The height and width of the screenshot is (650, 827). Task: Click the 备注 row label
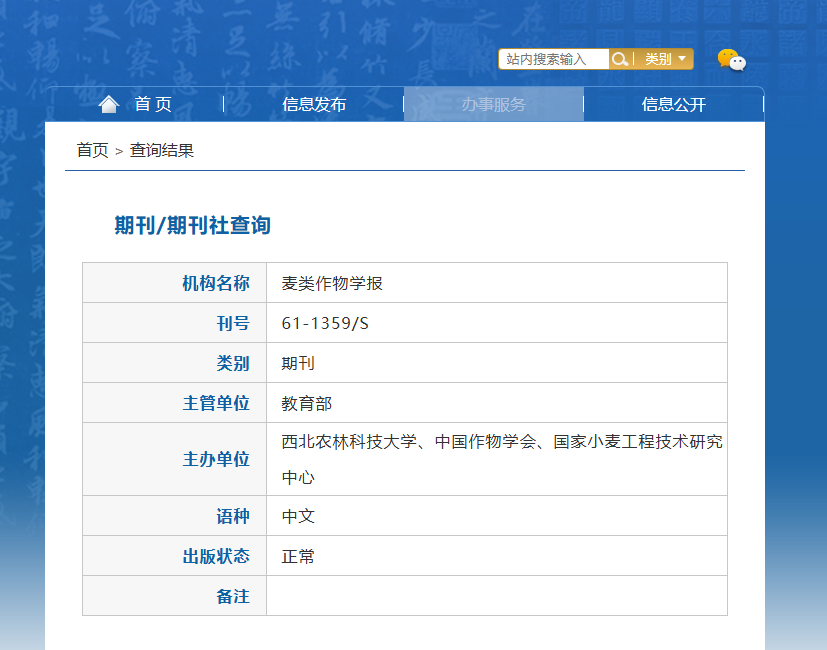233,596
